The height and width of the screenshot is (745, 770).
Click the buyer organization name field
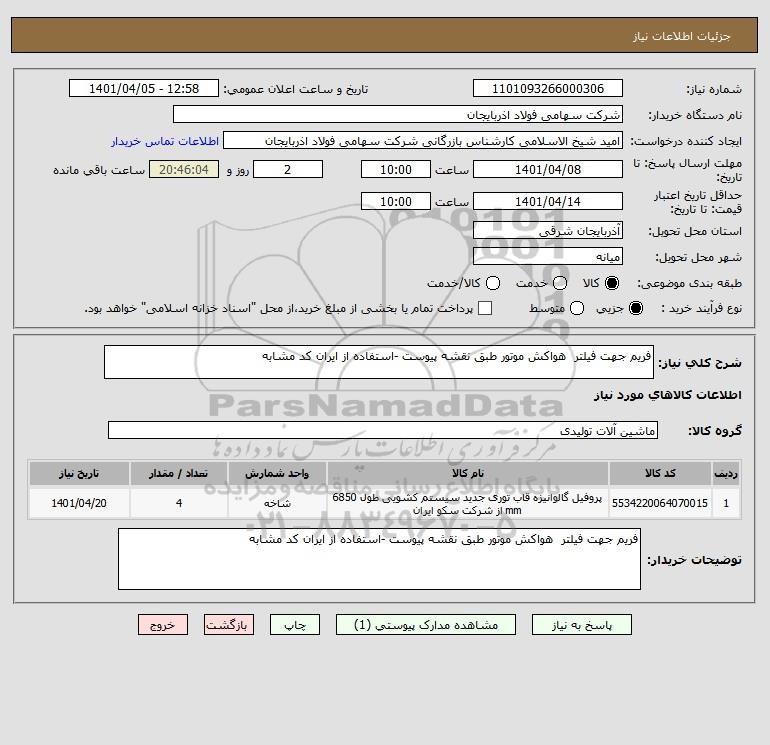(398, 115)
